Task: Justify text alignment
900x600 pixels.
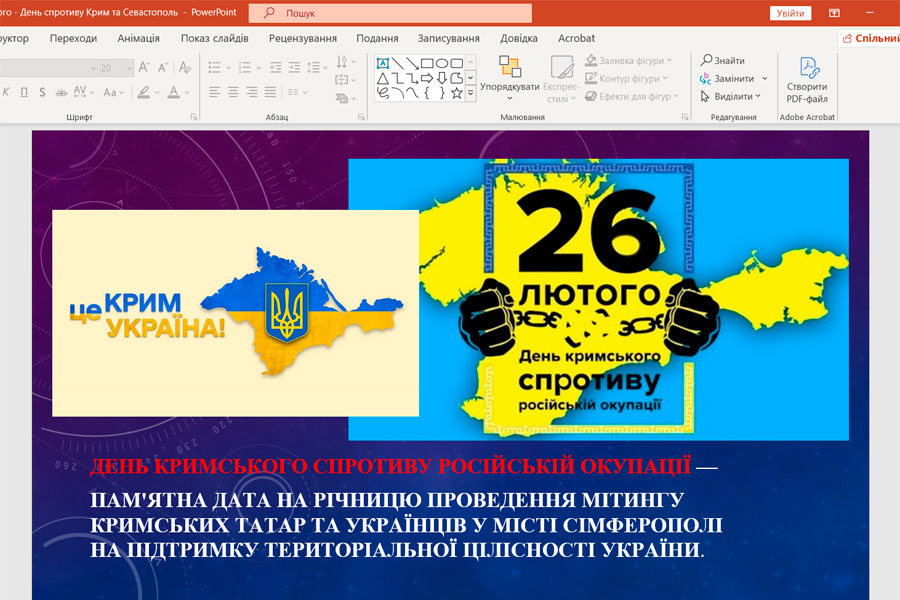Action: [270, 92]
